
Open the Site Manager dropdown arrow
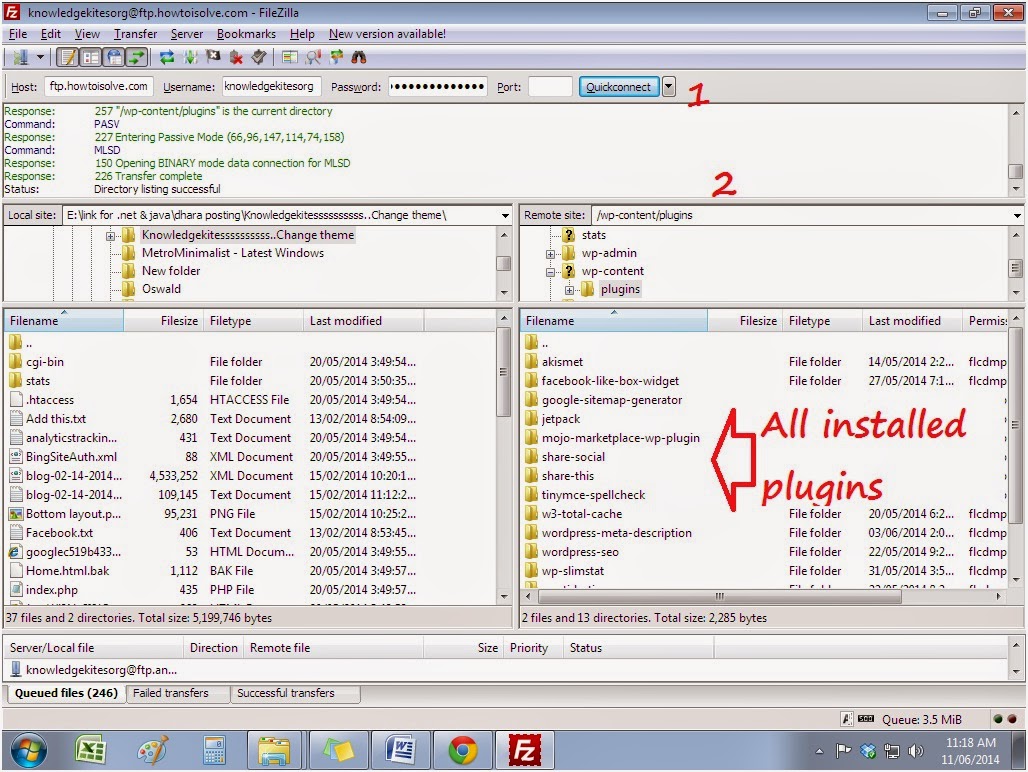pyautogui.click(x=38, y=55)
